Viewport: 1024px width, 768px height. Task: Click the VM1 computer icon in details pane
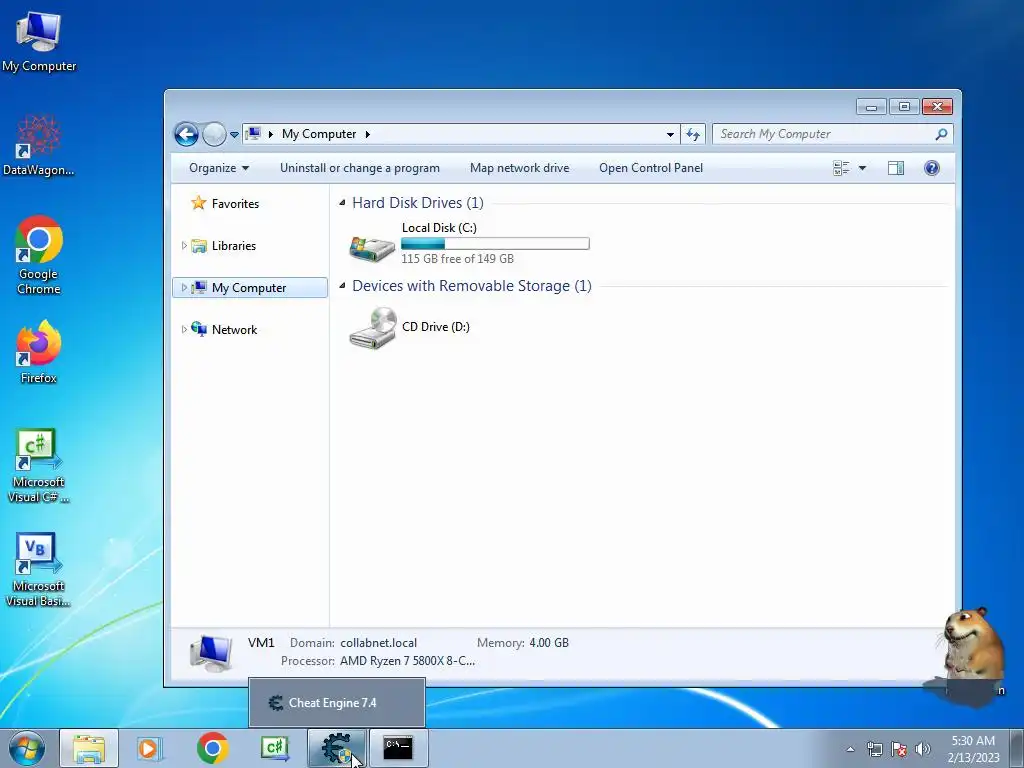pos(211,652)
